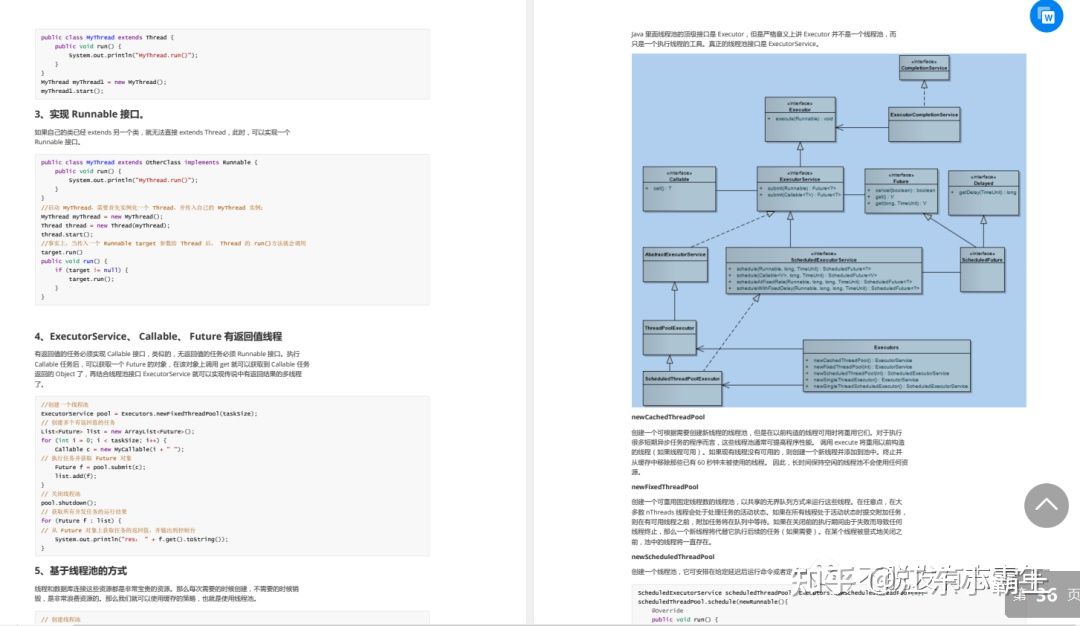Click code line 'public class MyThread extends Thread {'

click(x=107, y=37)
